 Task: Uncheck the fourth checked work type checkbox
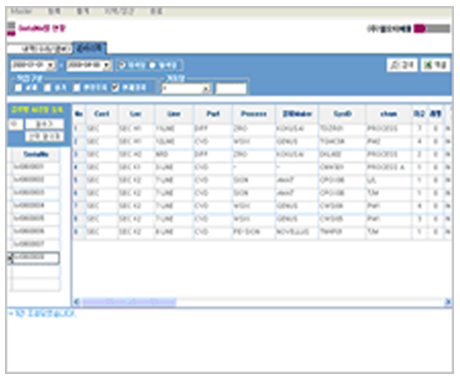(x=115, y=88)
